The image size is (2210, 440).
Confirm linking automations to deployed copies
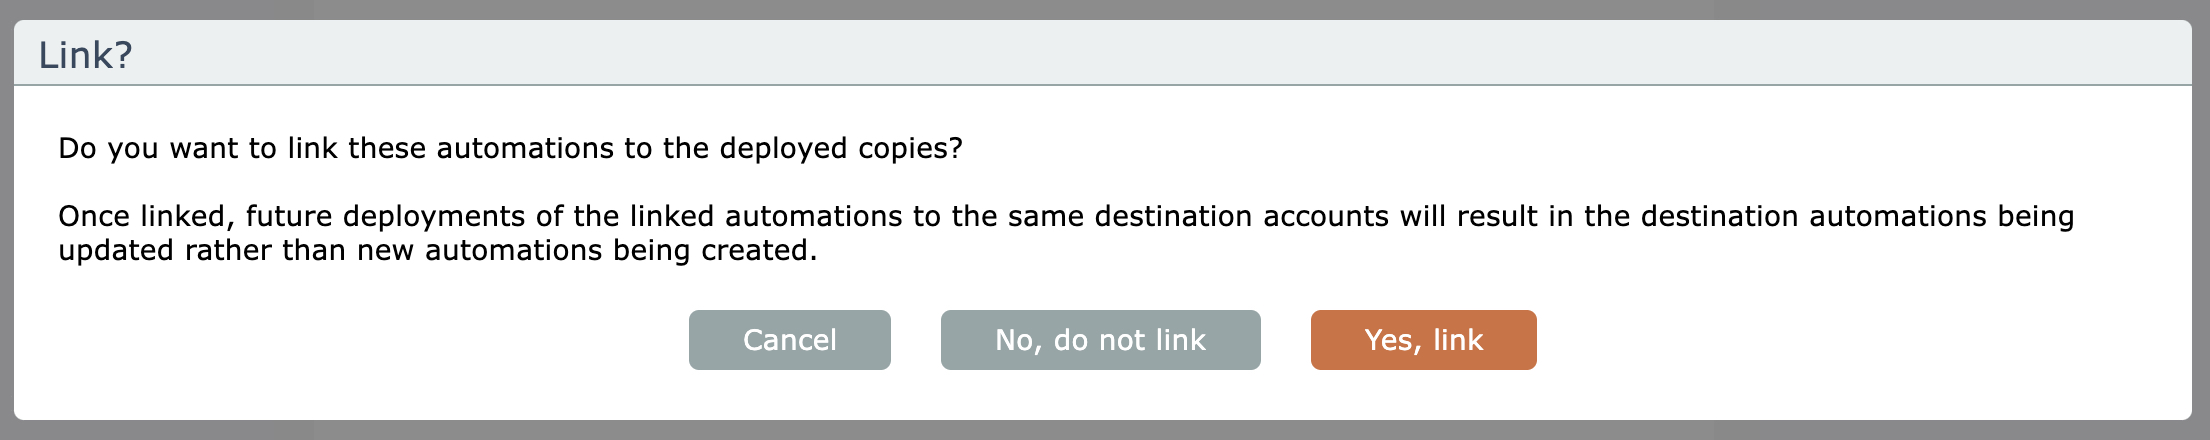click(1423, 340)
